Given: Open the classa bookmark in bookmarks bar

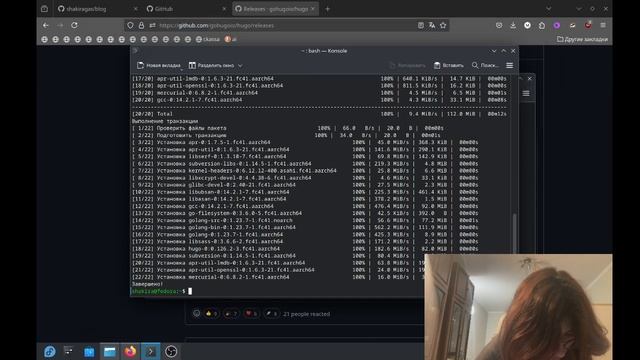Looking at the screenshot, I should click(208, 39).
